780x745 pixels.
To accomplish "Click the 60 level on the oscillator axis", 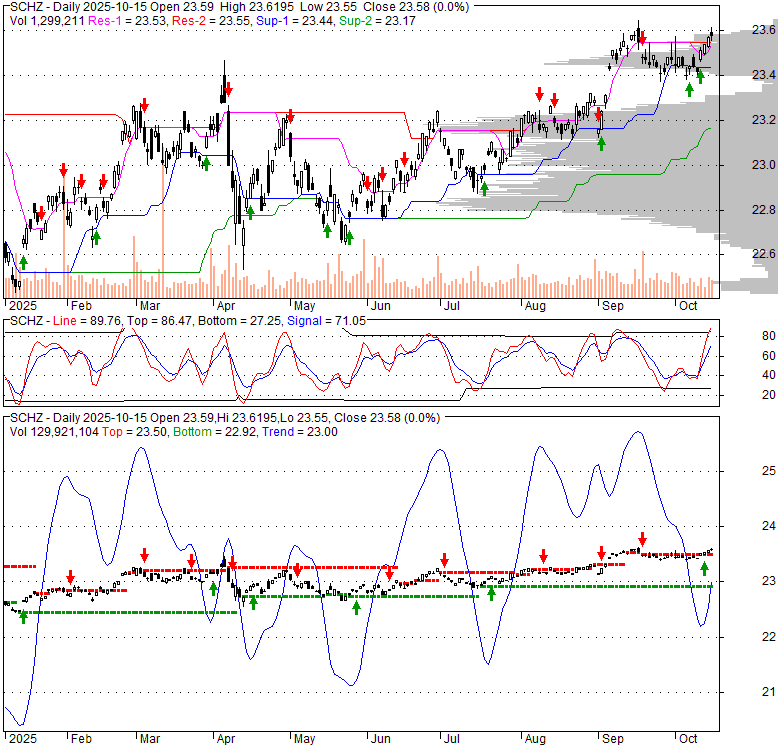I will tap(769, 356).
